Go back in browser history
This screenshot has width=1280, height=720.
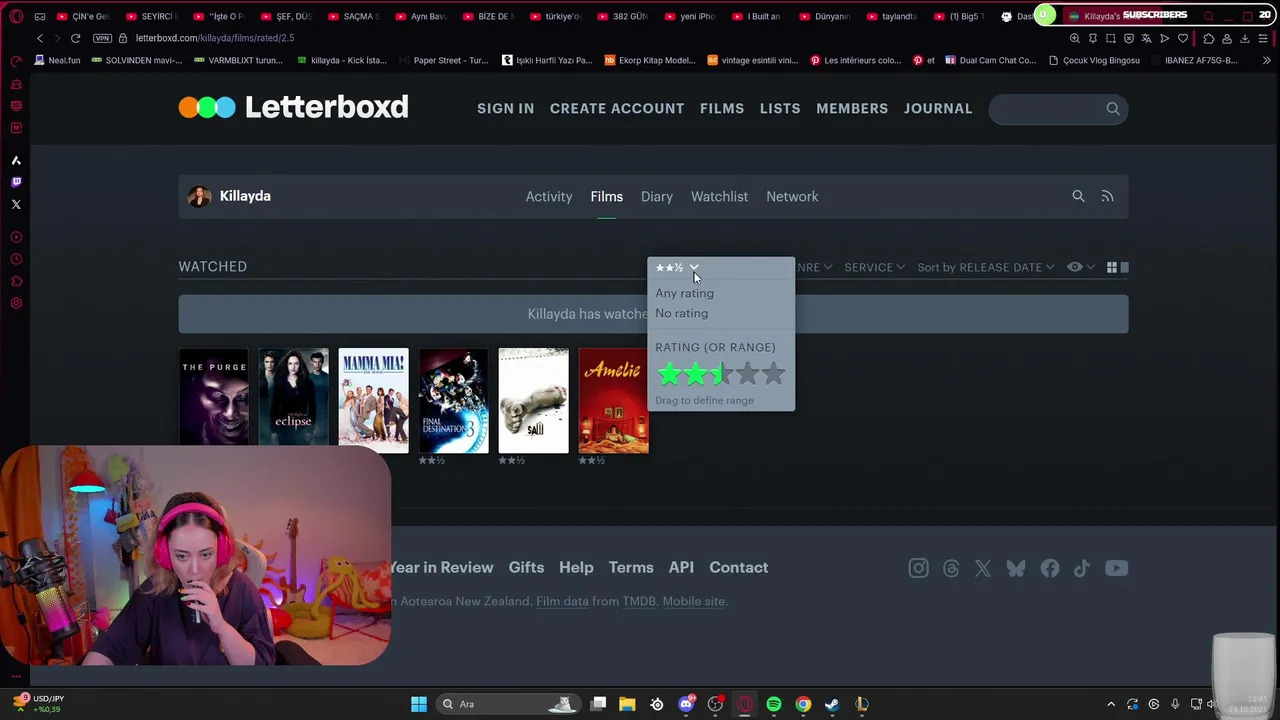click(40, 38)
